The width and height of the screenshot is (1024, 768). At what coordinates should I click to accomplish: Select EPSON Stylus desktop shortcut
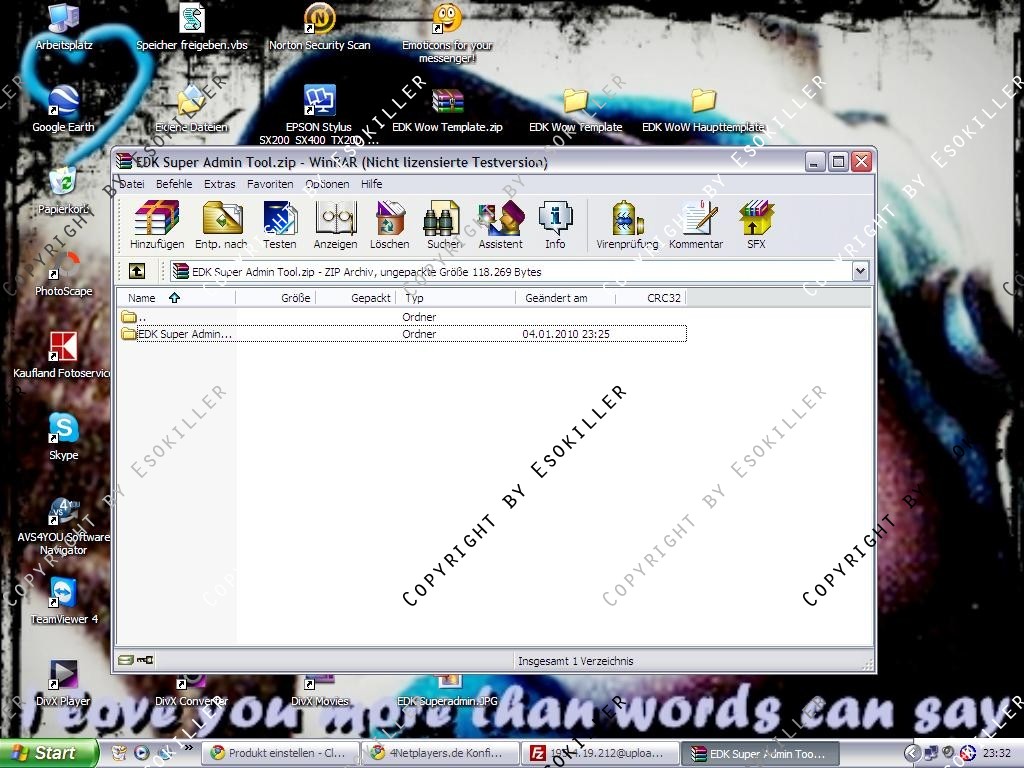[319, 115]
